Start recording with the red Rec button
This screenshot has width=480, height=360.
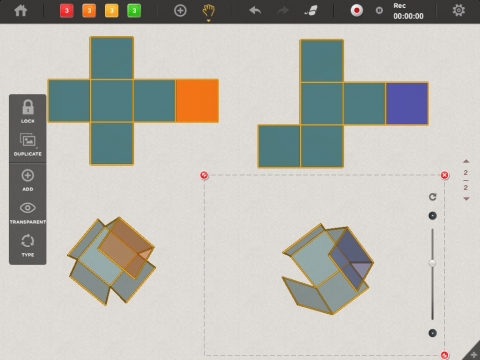click(356, 11)
